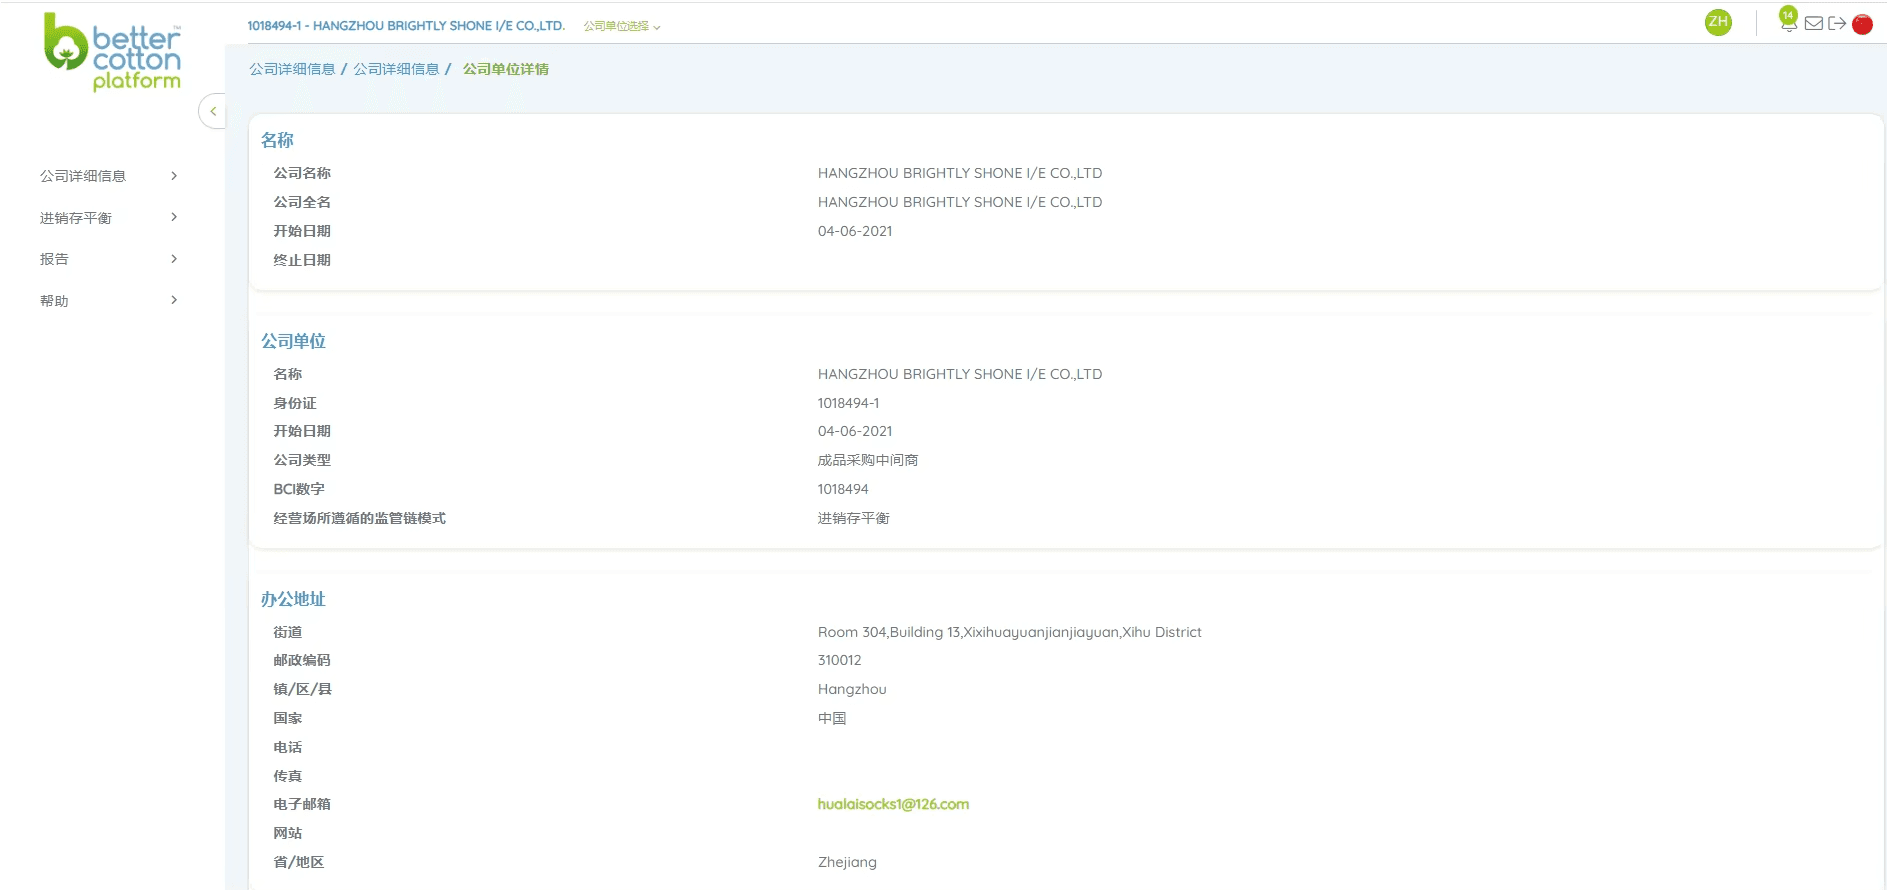Select company type 成品采购中间商

[x=868, y=460]
